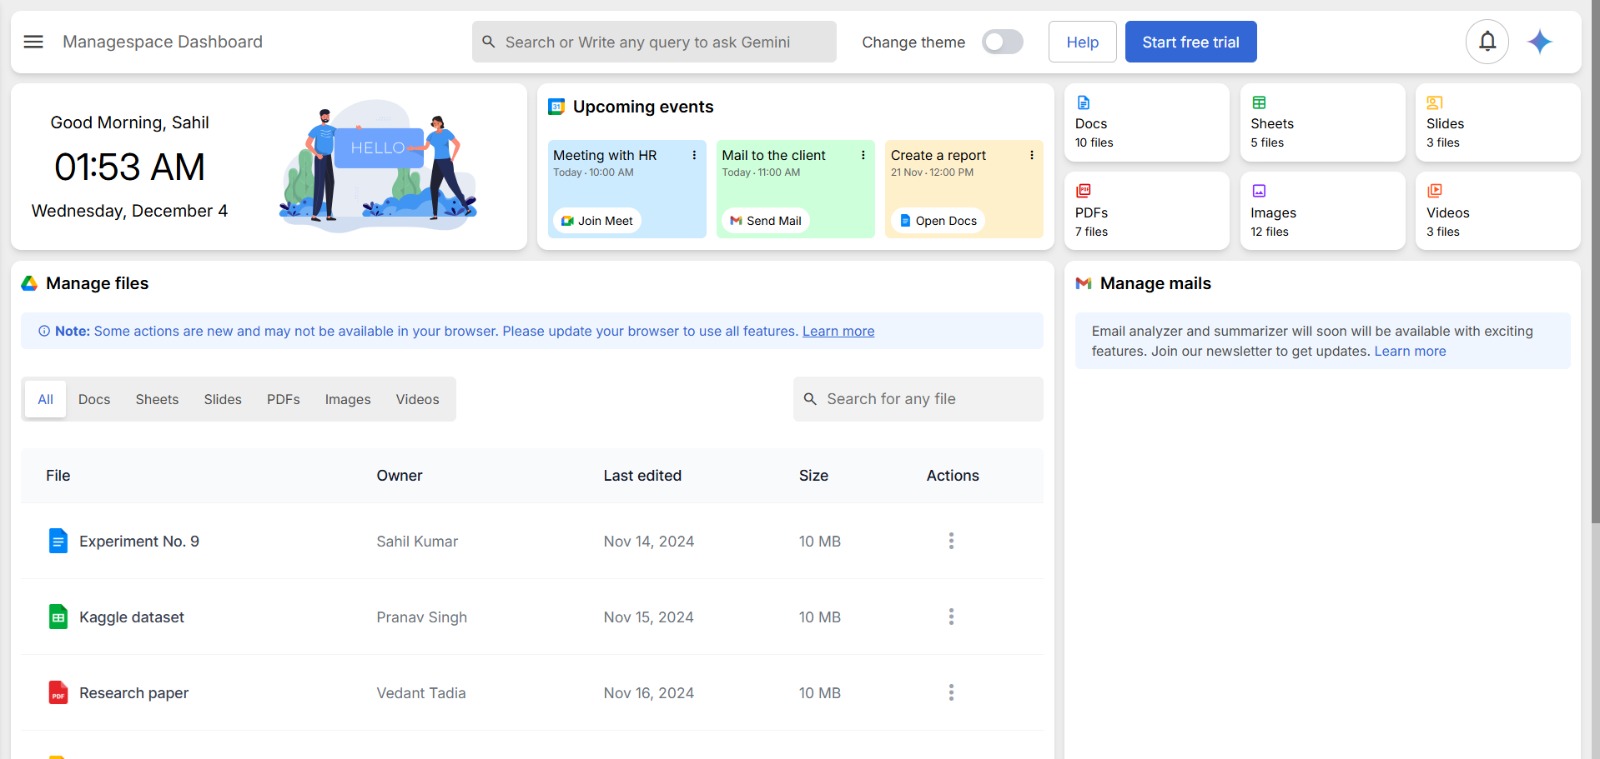Switch to the Slides filter tab

pyautogui.click(x=223, y=399)
